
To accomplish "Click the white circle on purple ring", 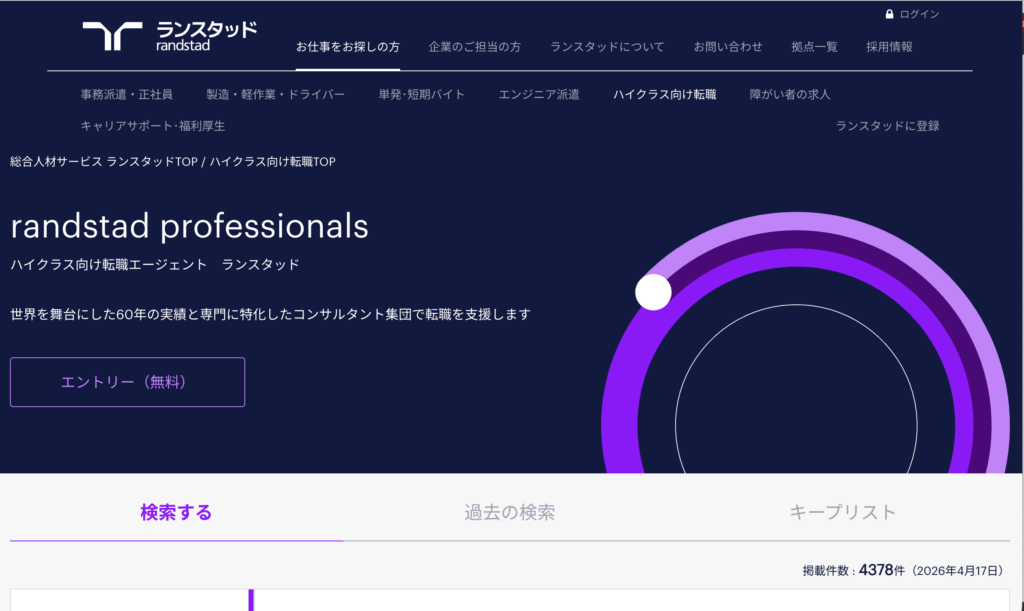I will pyautogui.click(x=653, y=292).
